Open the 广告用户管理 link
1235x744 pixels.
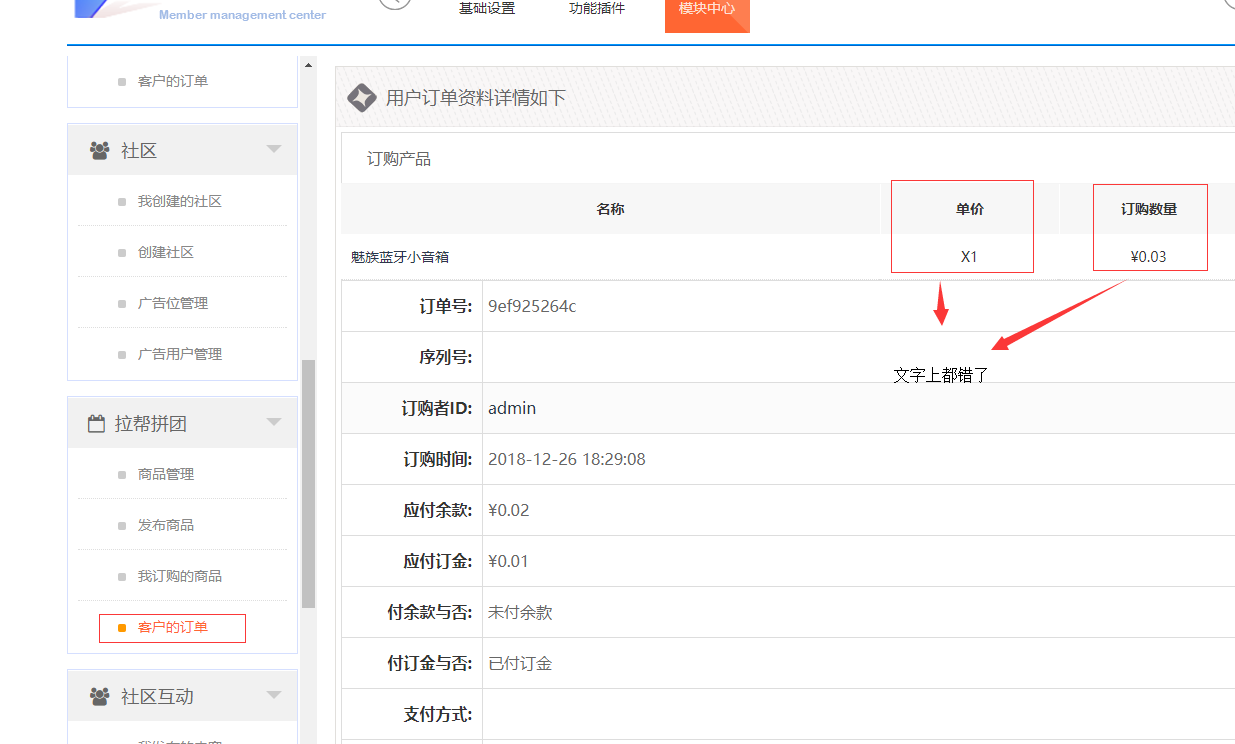(180, 354)
